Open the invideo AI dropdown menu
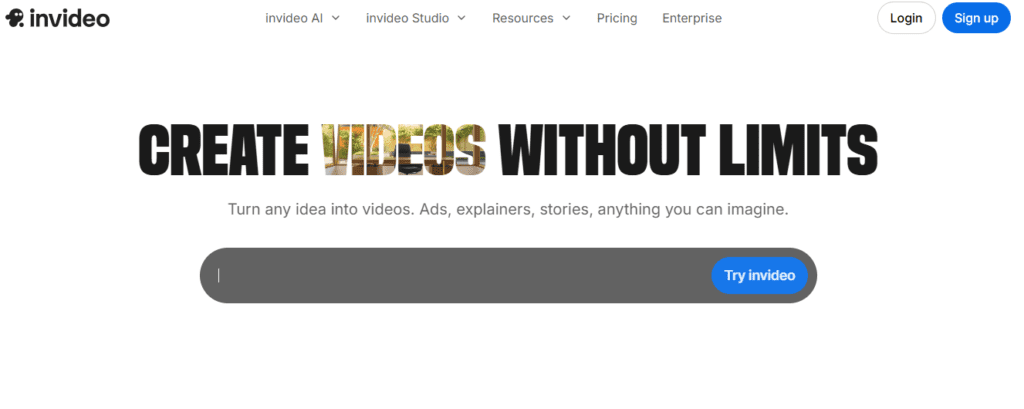Image resolution: width=1024 pixels, height=409 pixels. (302, 18)
